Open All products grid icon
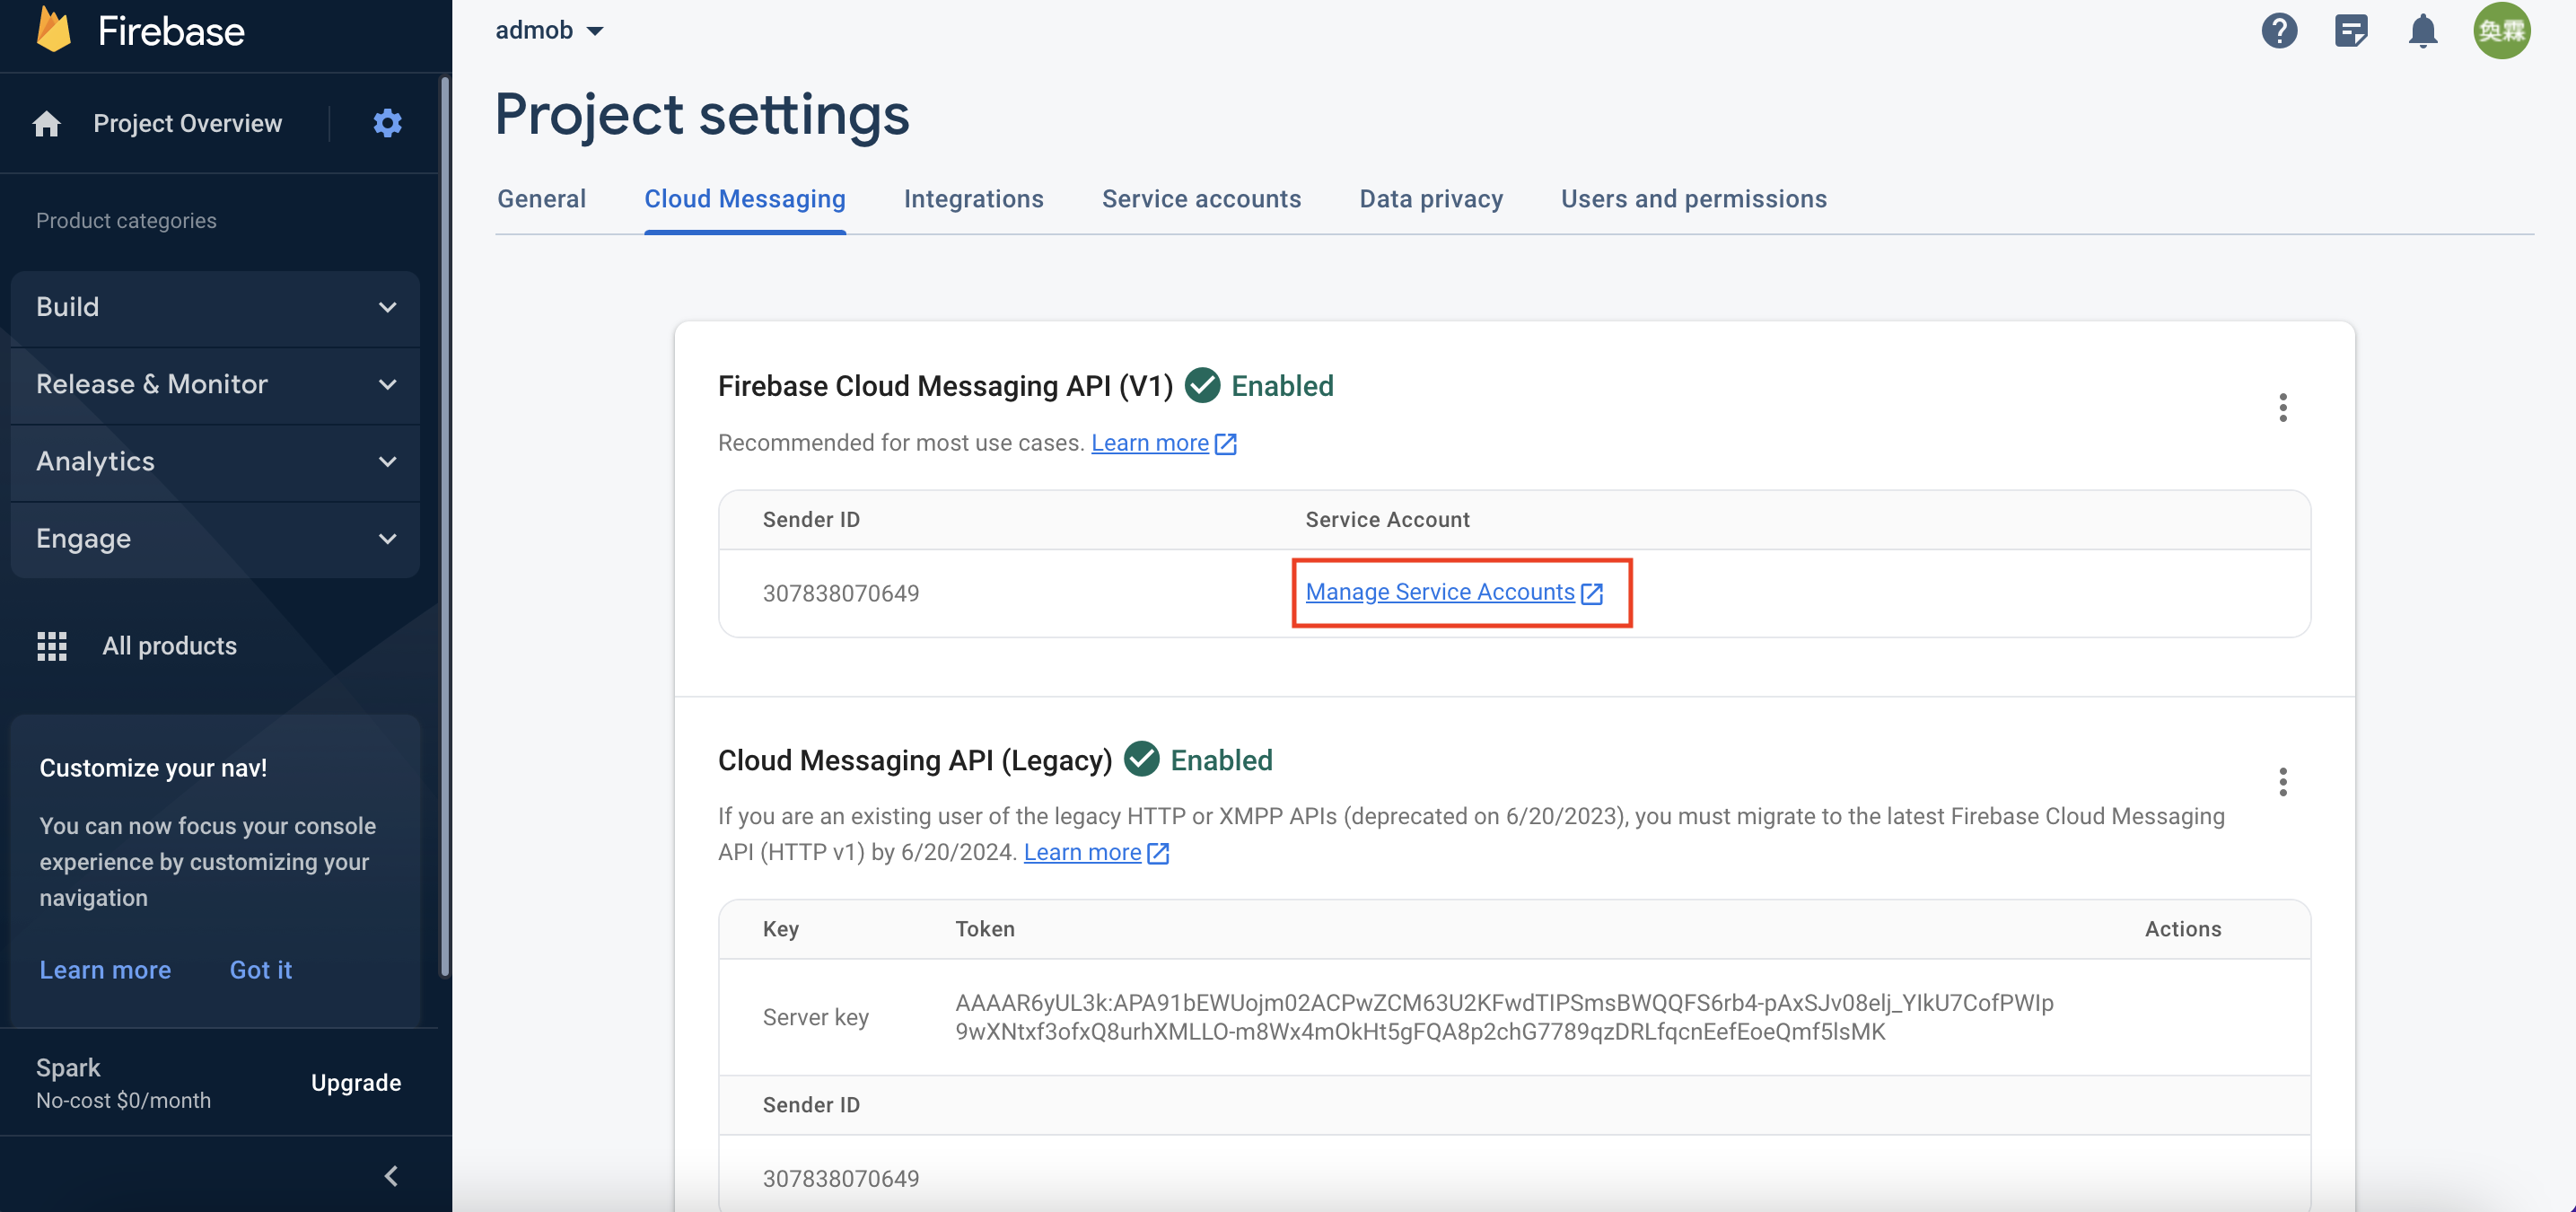 click(52, 646)
